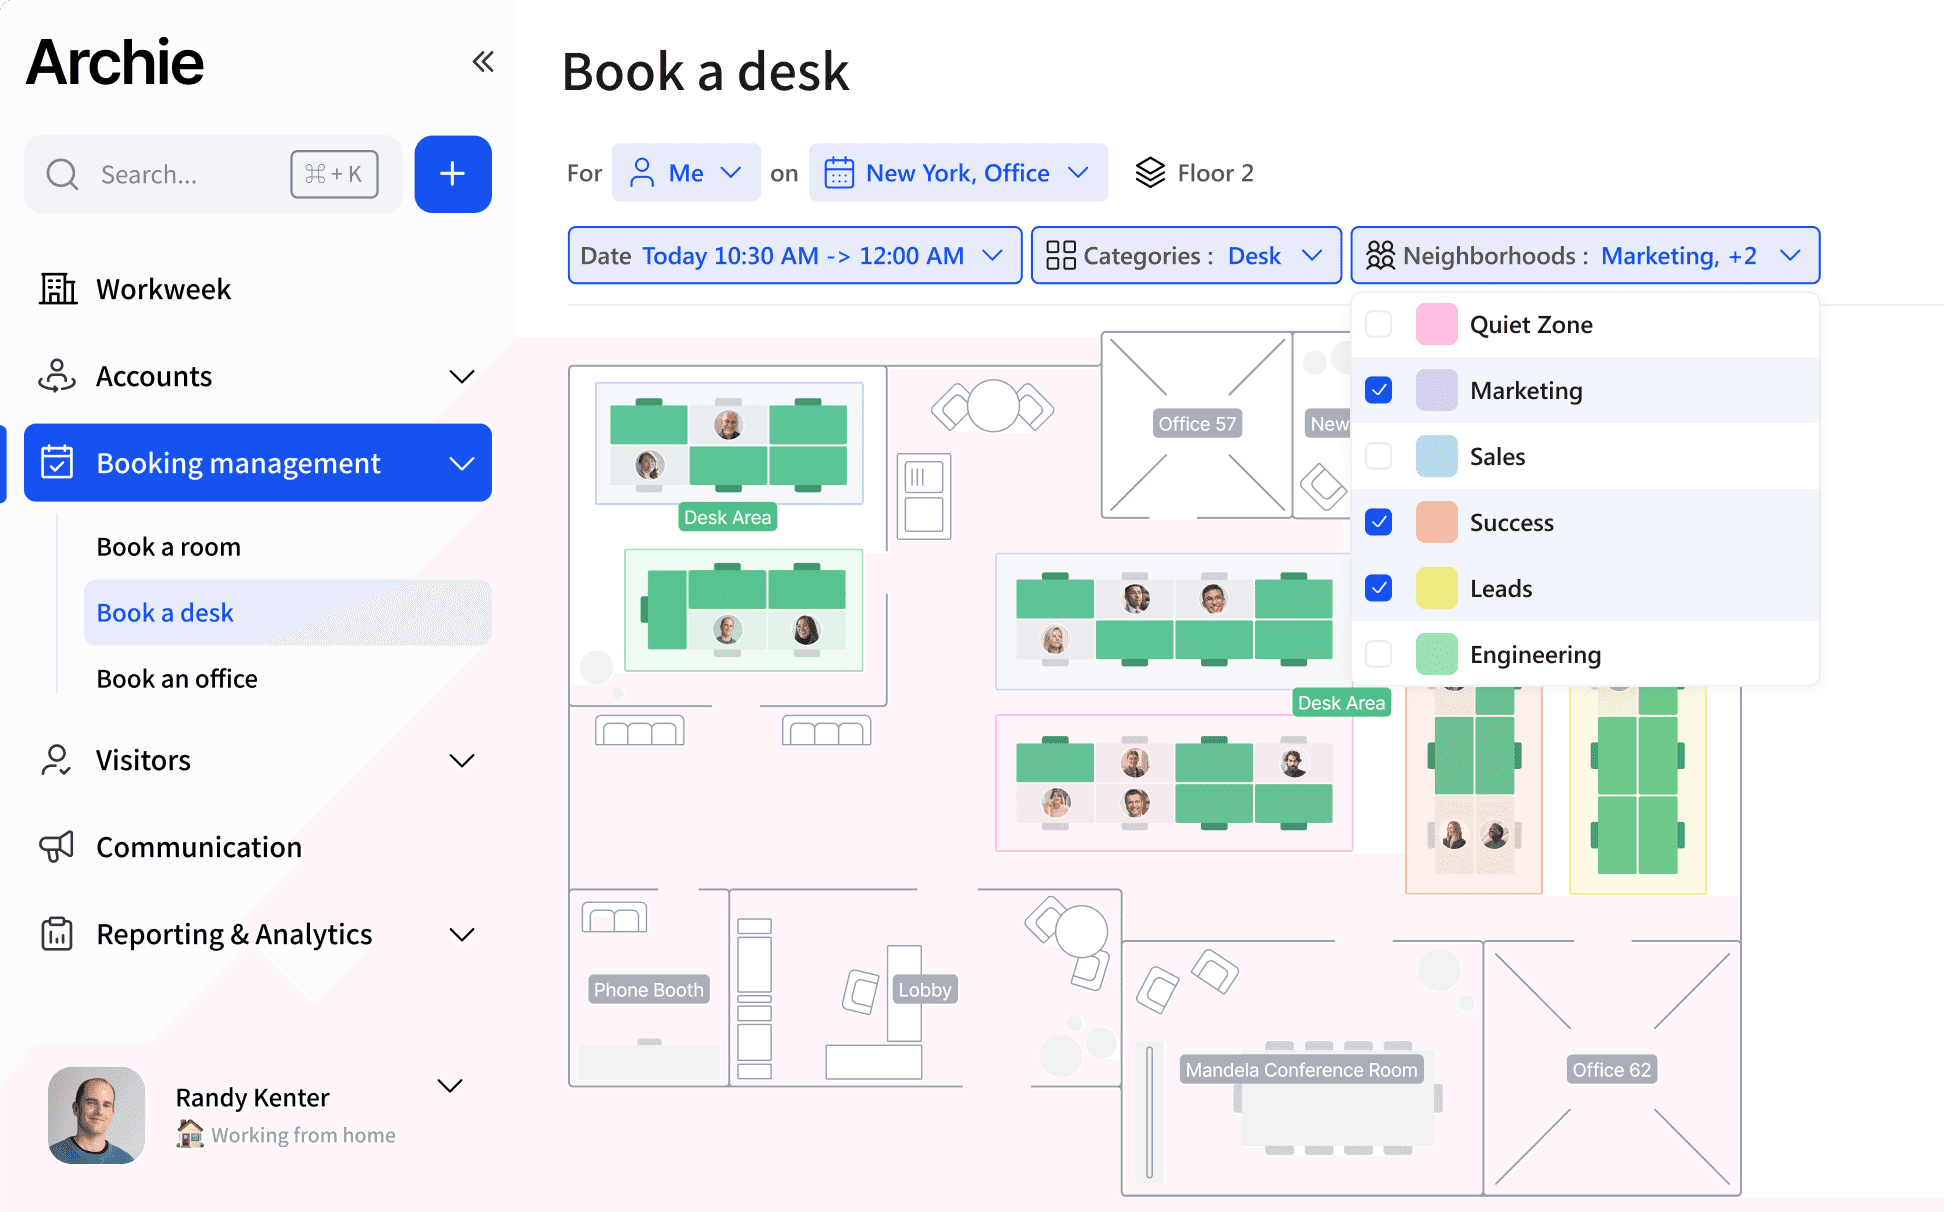This screenshot has height=1212, width=1944.
Task: Click the Accounts person icon
Action: [56, 376]
